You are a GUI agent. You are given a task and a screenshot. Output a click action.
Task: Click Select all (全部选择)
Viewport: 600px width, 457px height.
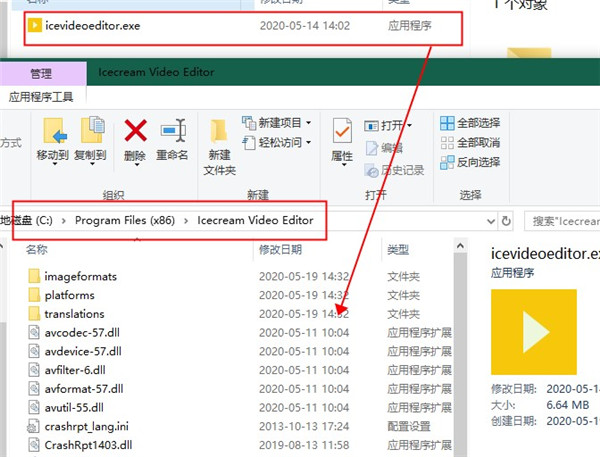point(470,123)
